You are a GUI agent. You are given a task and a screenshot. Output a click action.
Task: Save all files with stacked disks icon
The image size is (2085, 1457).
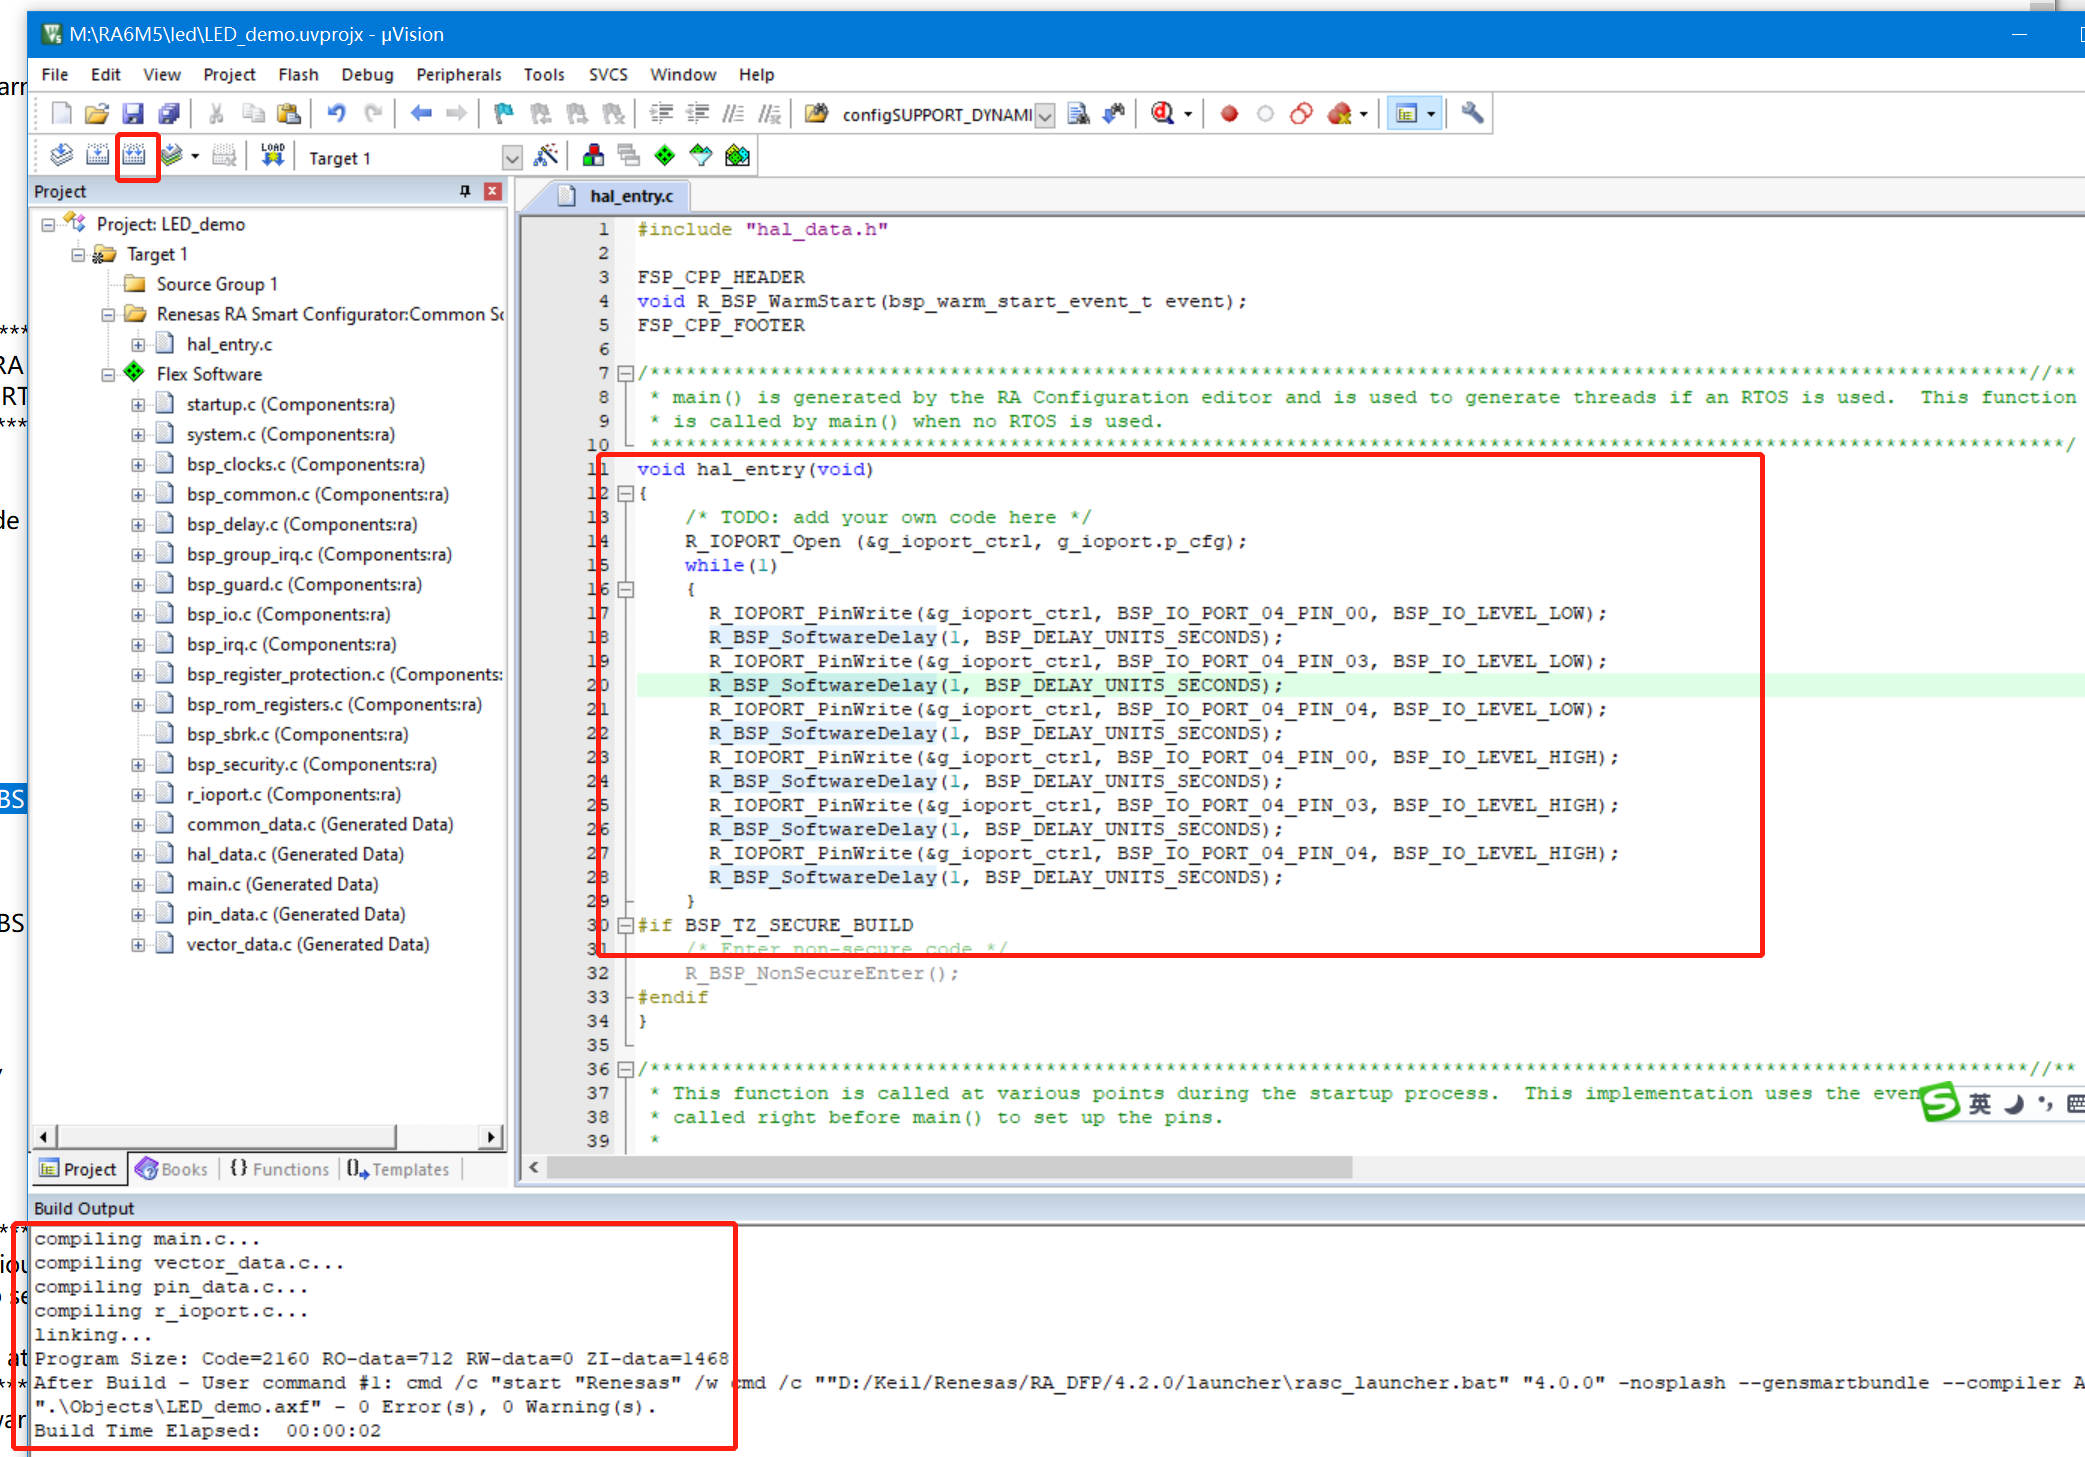[169, 114]
